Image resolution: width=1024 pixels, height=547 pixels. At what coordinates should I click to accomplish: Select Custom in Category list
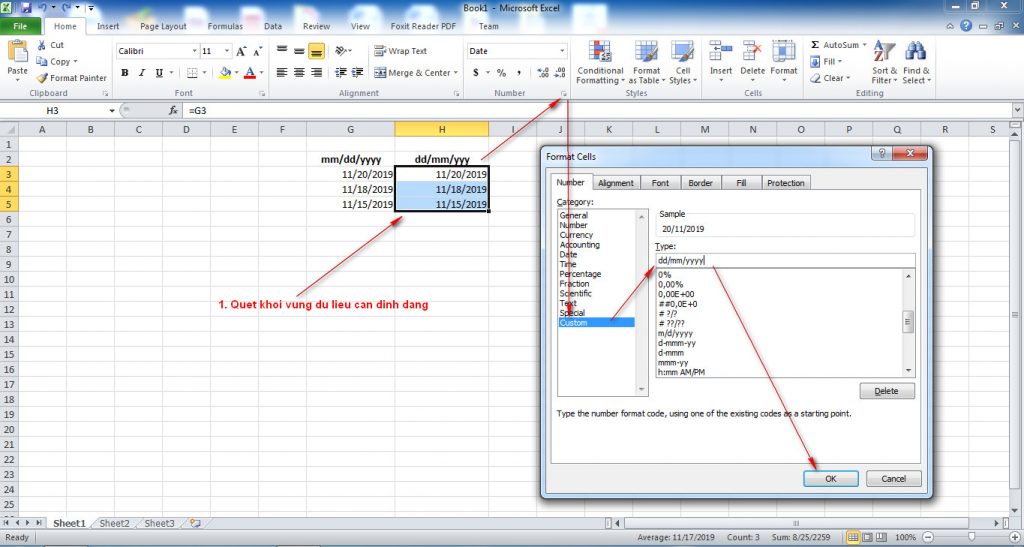[x=596, y=323]
